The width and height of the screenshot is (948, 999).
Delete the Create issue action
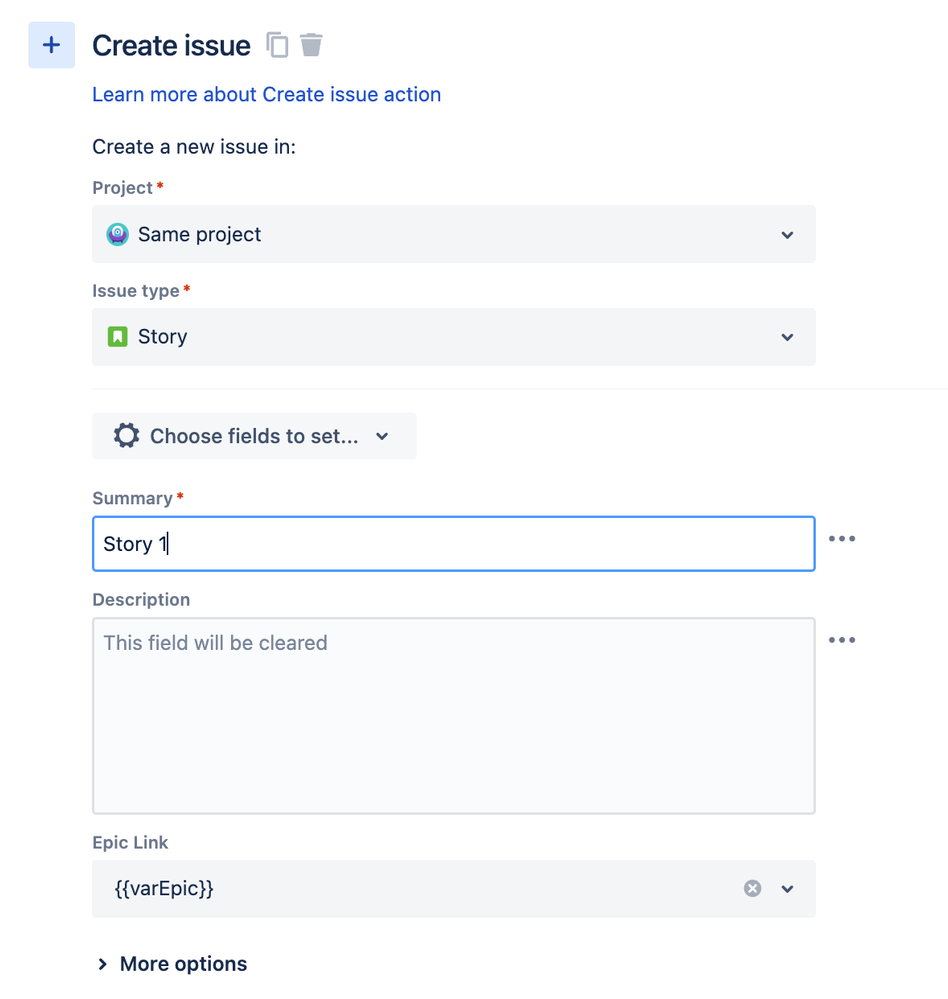(x=311, y=45)
